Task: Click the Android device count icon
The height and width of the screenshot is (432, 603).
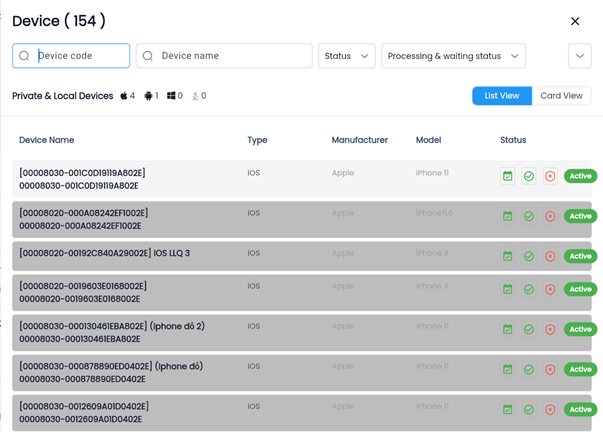Action: pos(149,96)
